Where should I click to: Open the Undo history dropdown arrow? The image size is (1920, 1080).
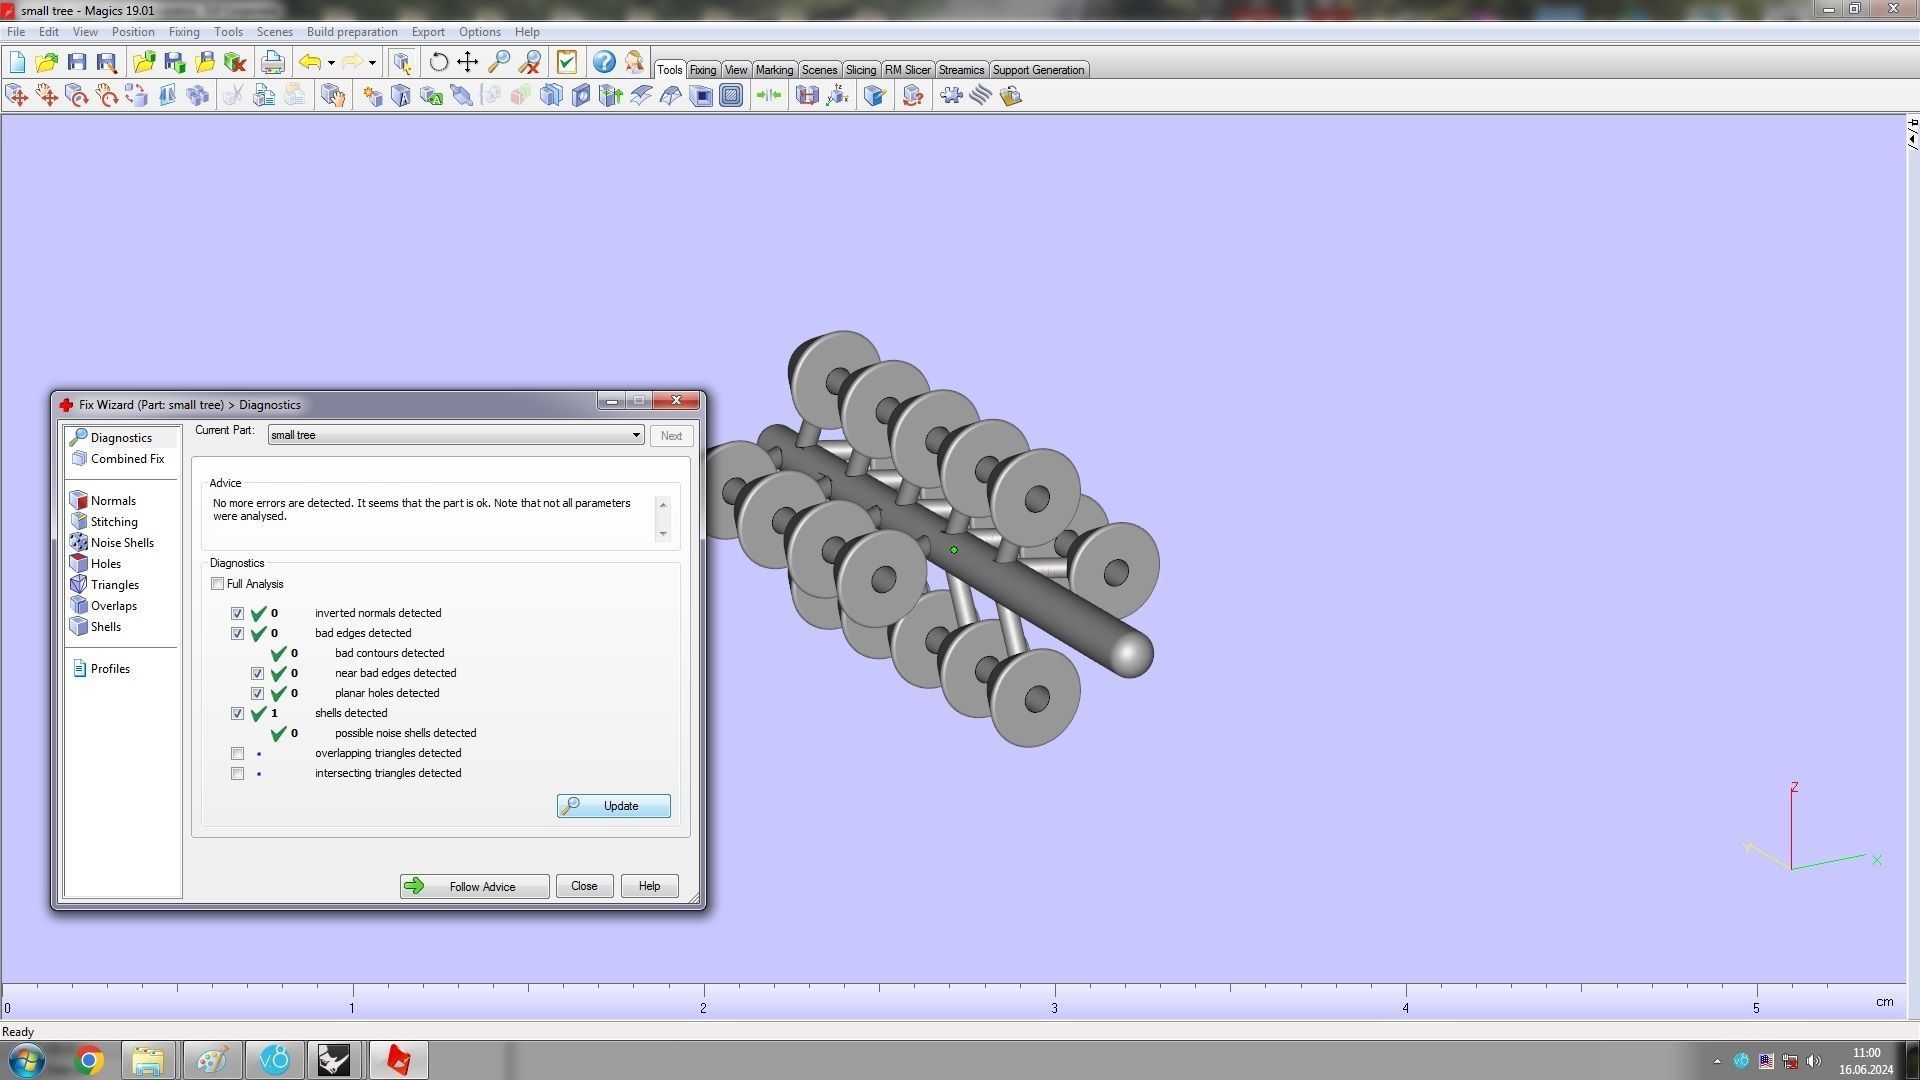pyautogui.click(x=331, y=62)
